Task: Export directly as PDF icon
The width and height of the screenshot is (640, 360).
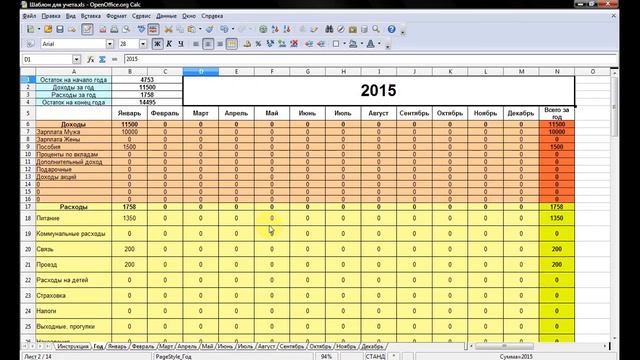Action: point(102,29)
